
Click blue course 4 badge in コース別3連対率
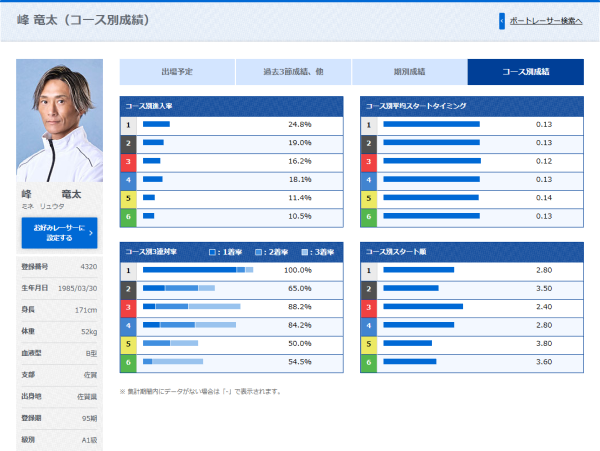129,326
